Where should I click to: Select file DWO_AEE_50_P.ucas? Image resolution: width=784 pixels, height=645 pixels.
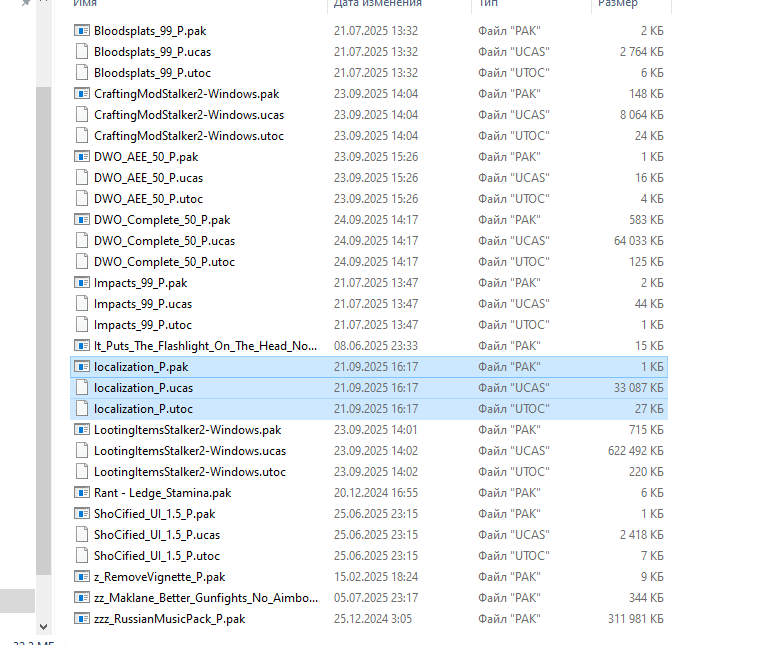(x=369, y=178)
